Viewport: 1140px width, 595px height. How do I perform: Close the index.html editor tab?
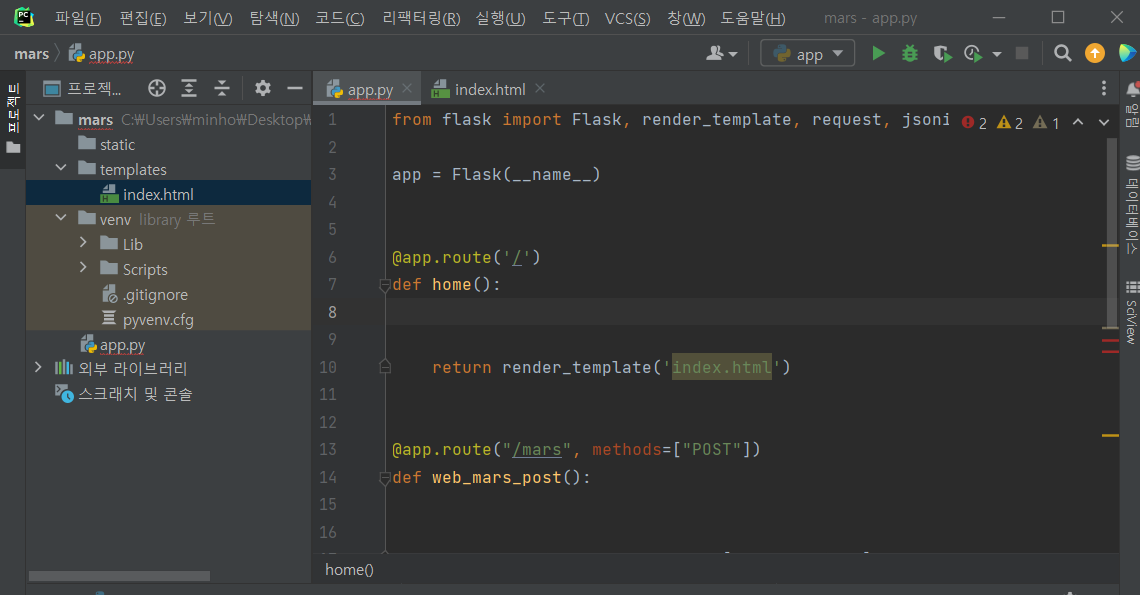coord(539,88)
